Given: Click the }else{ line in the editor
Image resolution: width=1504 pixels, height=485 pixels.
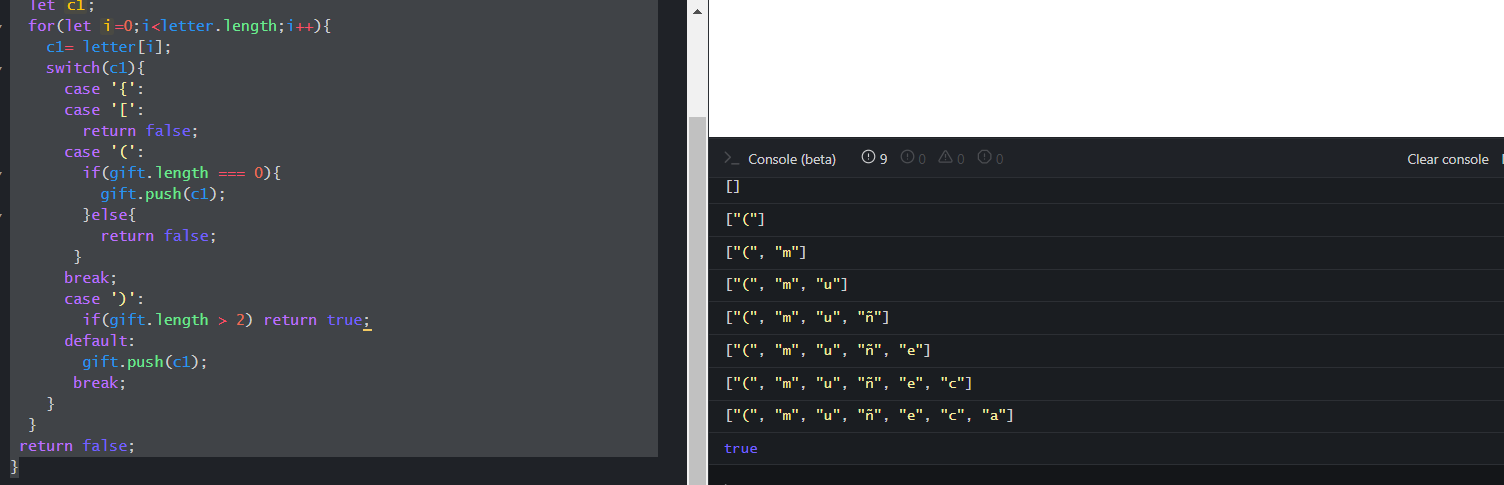Looking at the screenshot, I should 109,215.
